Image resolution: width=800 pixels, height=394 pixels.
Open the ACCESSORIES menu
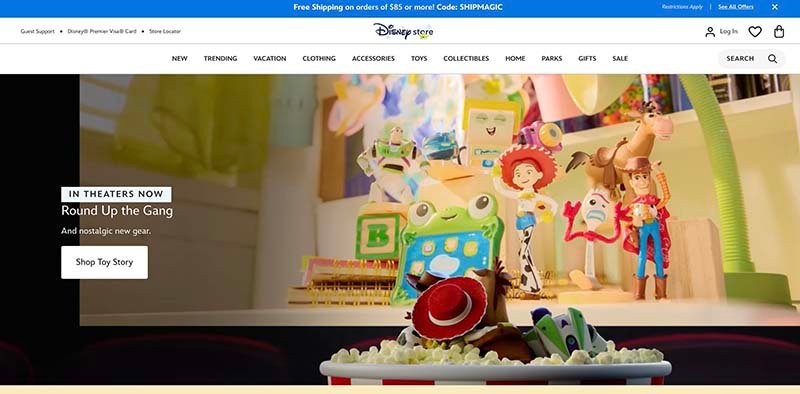click(x=373, y=59)
